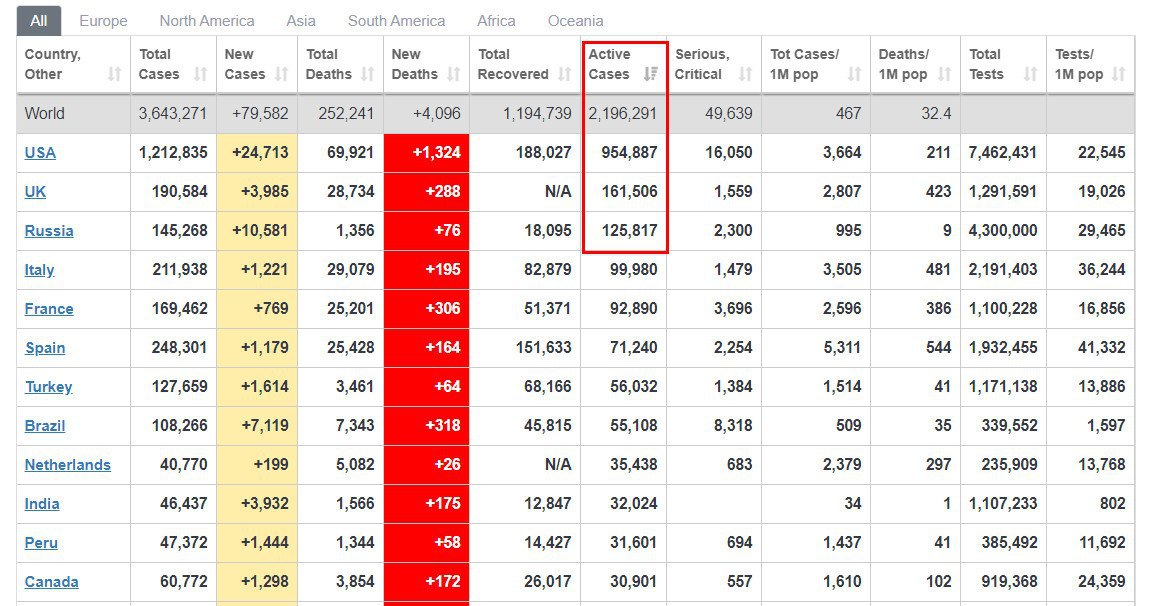The height and width of the screenshot is (606, 1166).
Task: Select Peru new deaths +58 cell
Action: coord(427,543)
